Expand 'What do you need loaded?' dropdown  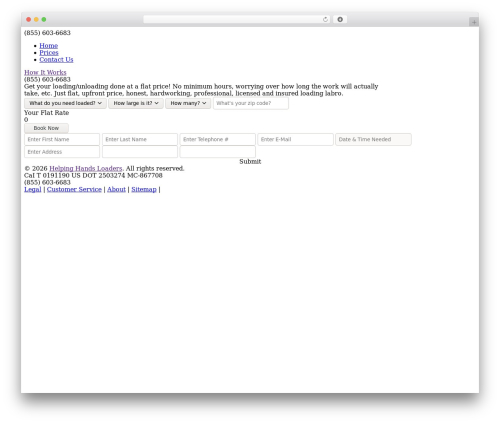65,103
